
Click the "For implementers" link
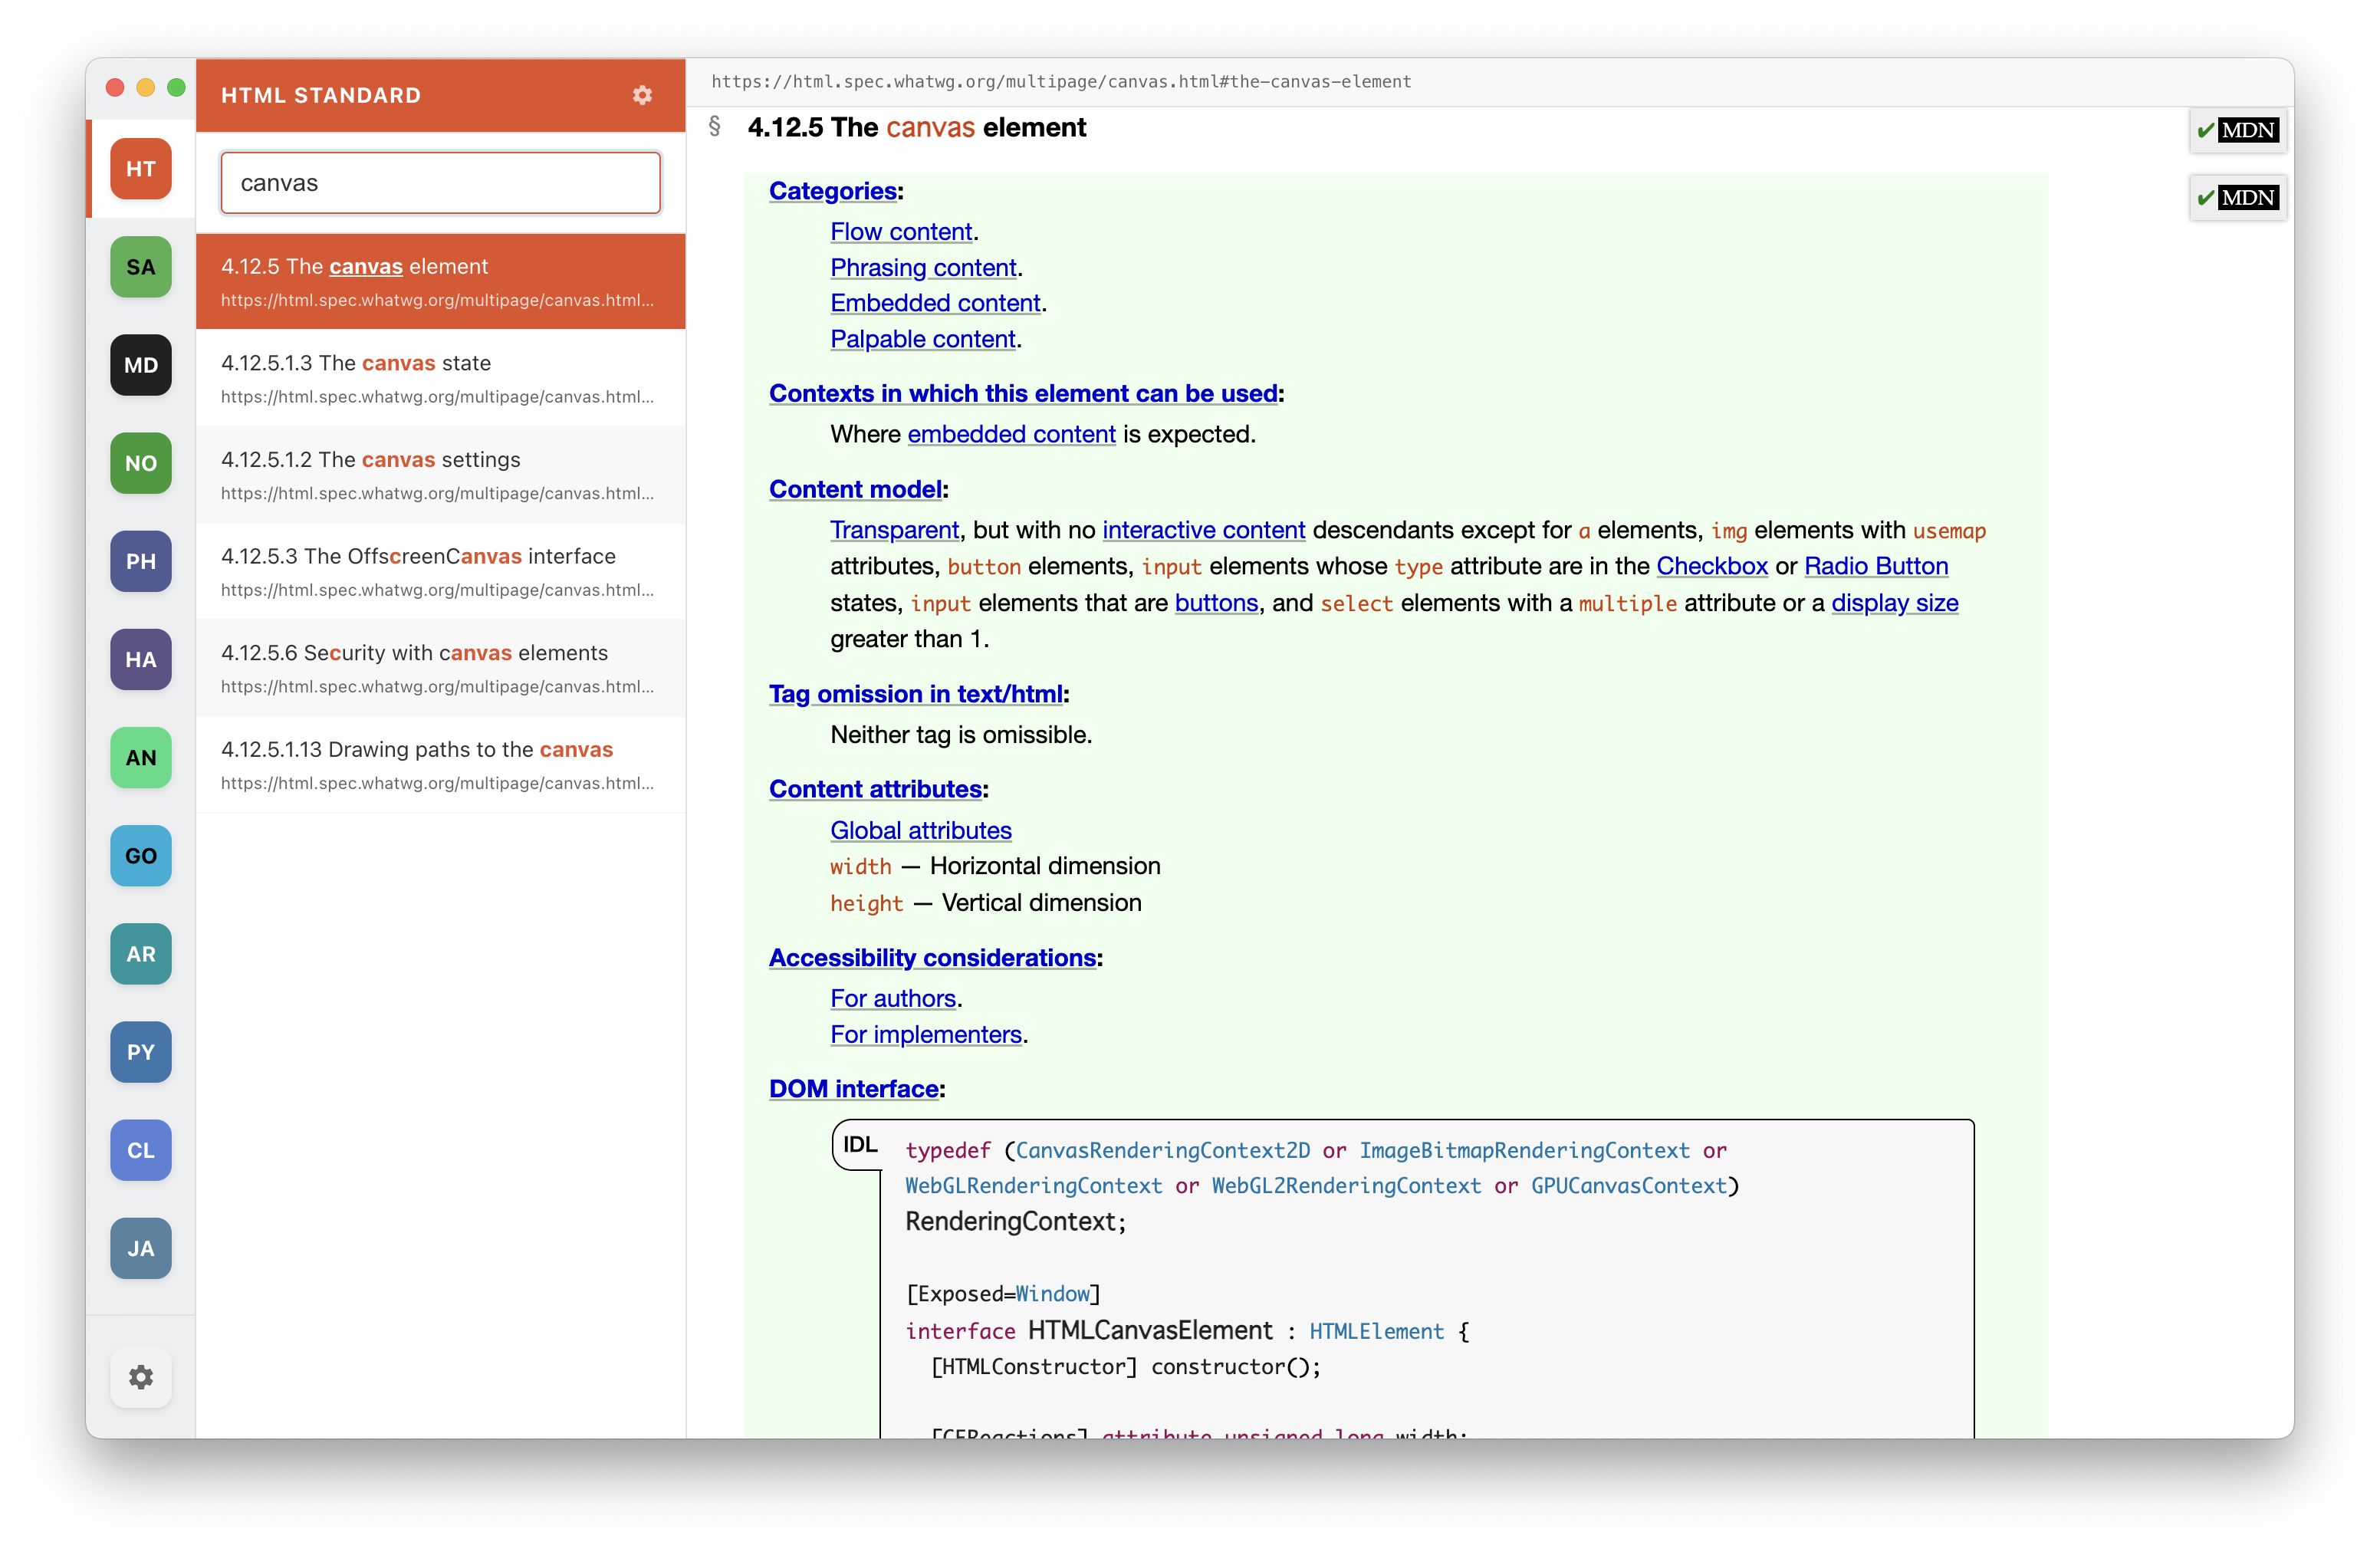click(x=925, y=1035)
